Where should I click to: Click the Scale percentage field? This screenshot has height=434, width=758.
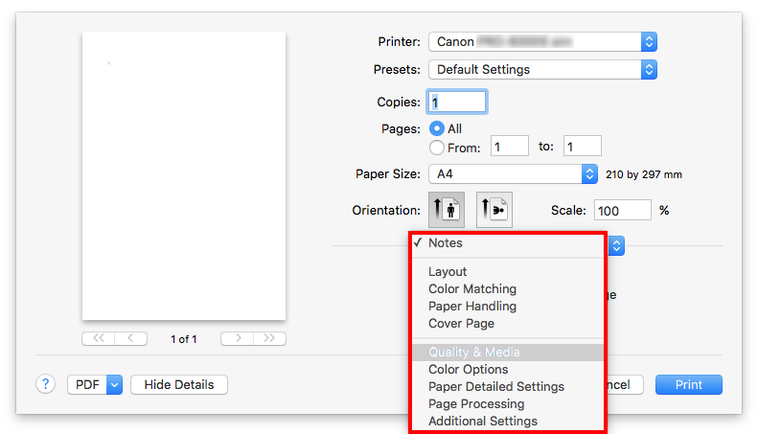(621, 211)
